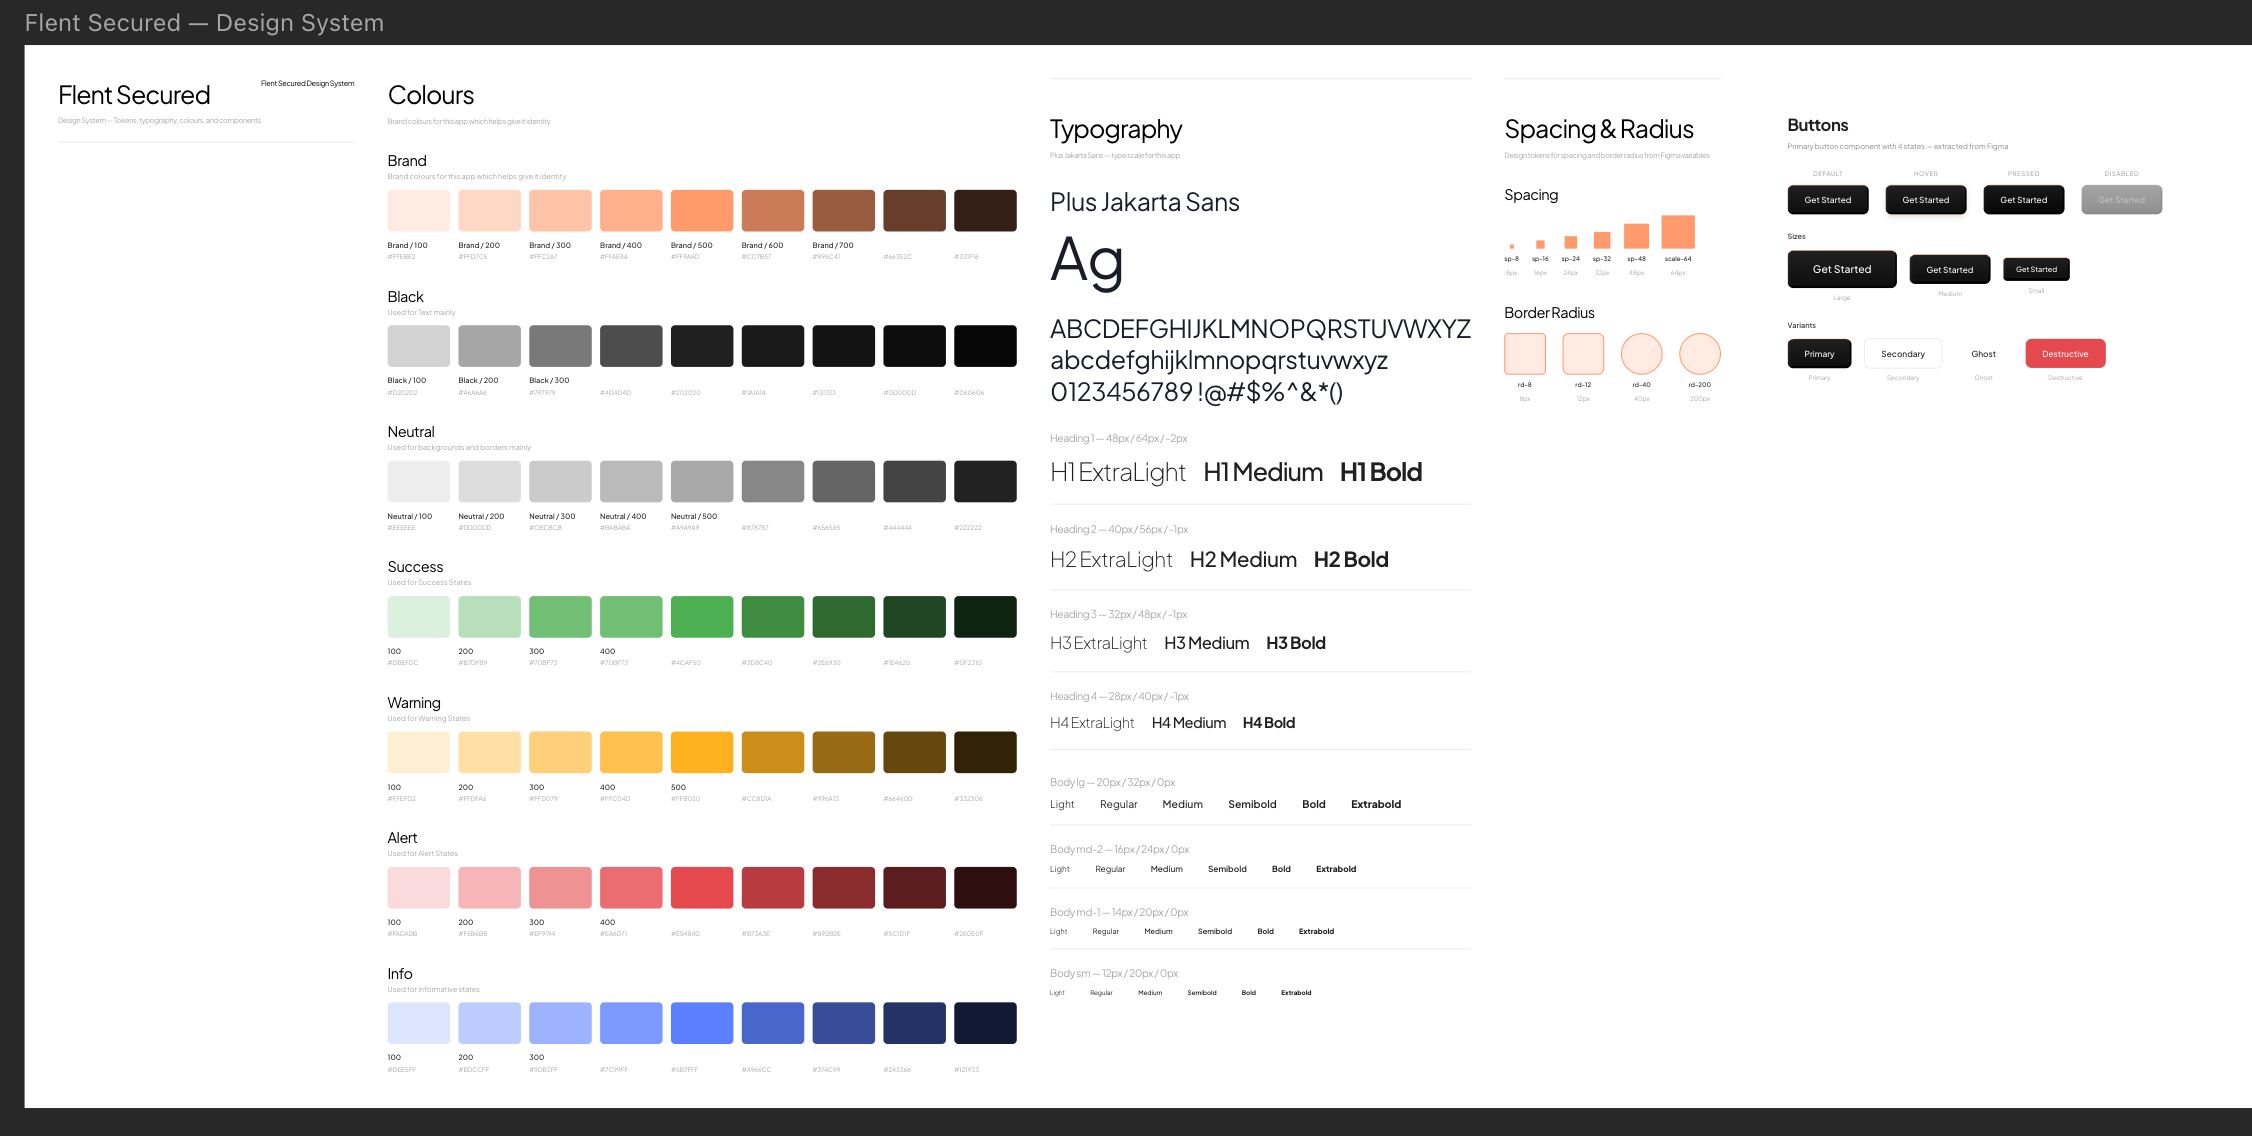Viewport: 2252px width, 1136px height.
Task: Select the Warning 500 amber swatch
Action: point(702,753)
